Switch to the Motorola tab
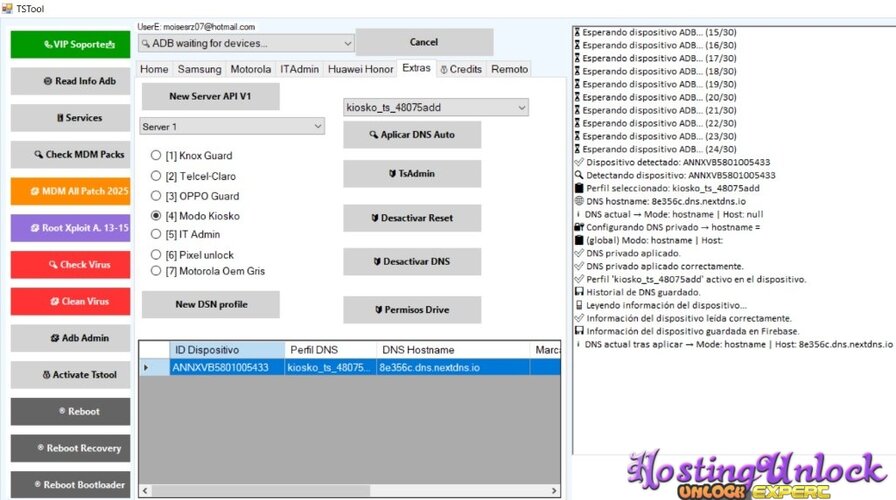 (x=250, y=69)
